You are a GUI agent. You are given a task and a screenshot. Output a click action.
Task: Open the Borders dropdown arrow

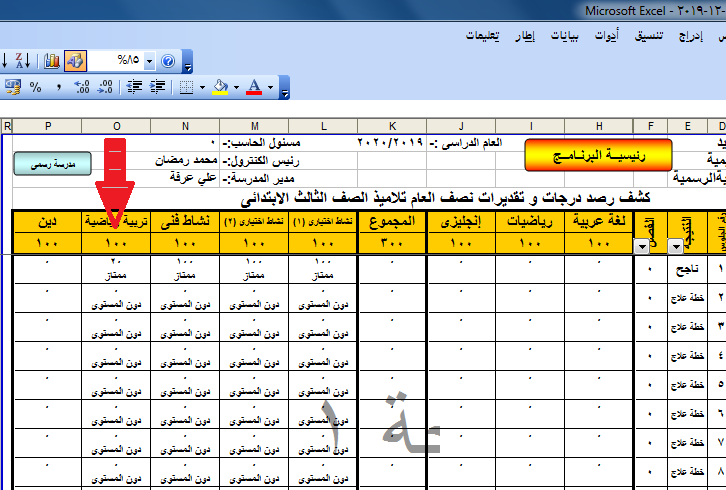point(201,88)
